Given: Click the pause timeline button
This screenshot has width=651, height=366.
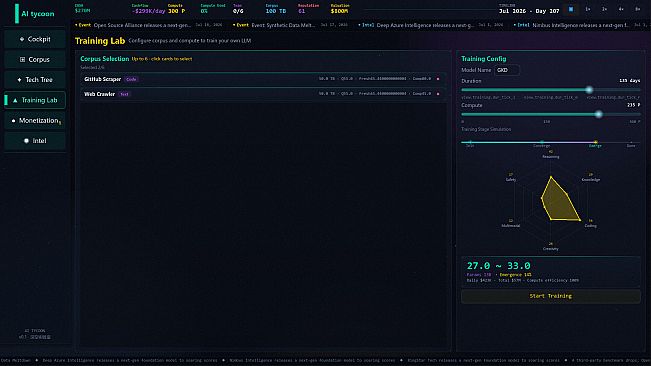Looking at the screenshot, I should [x=571, y=9].
